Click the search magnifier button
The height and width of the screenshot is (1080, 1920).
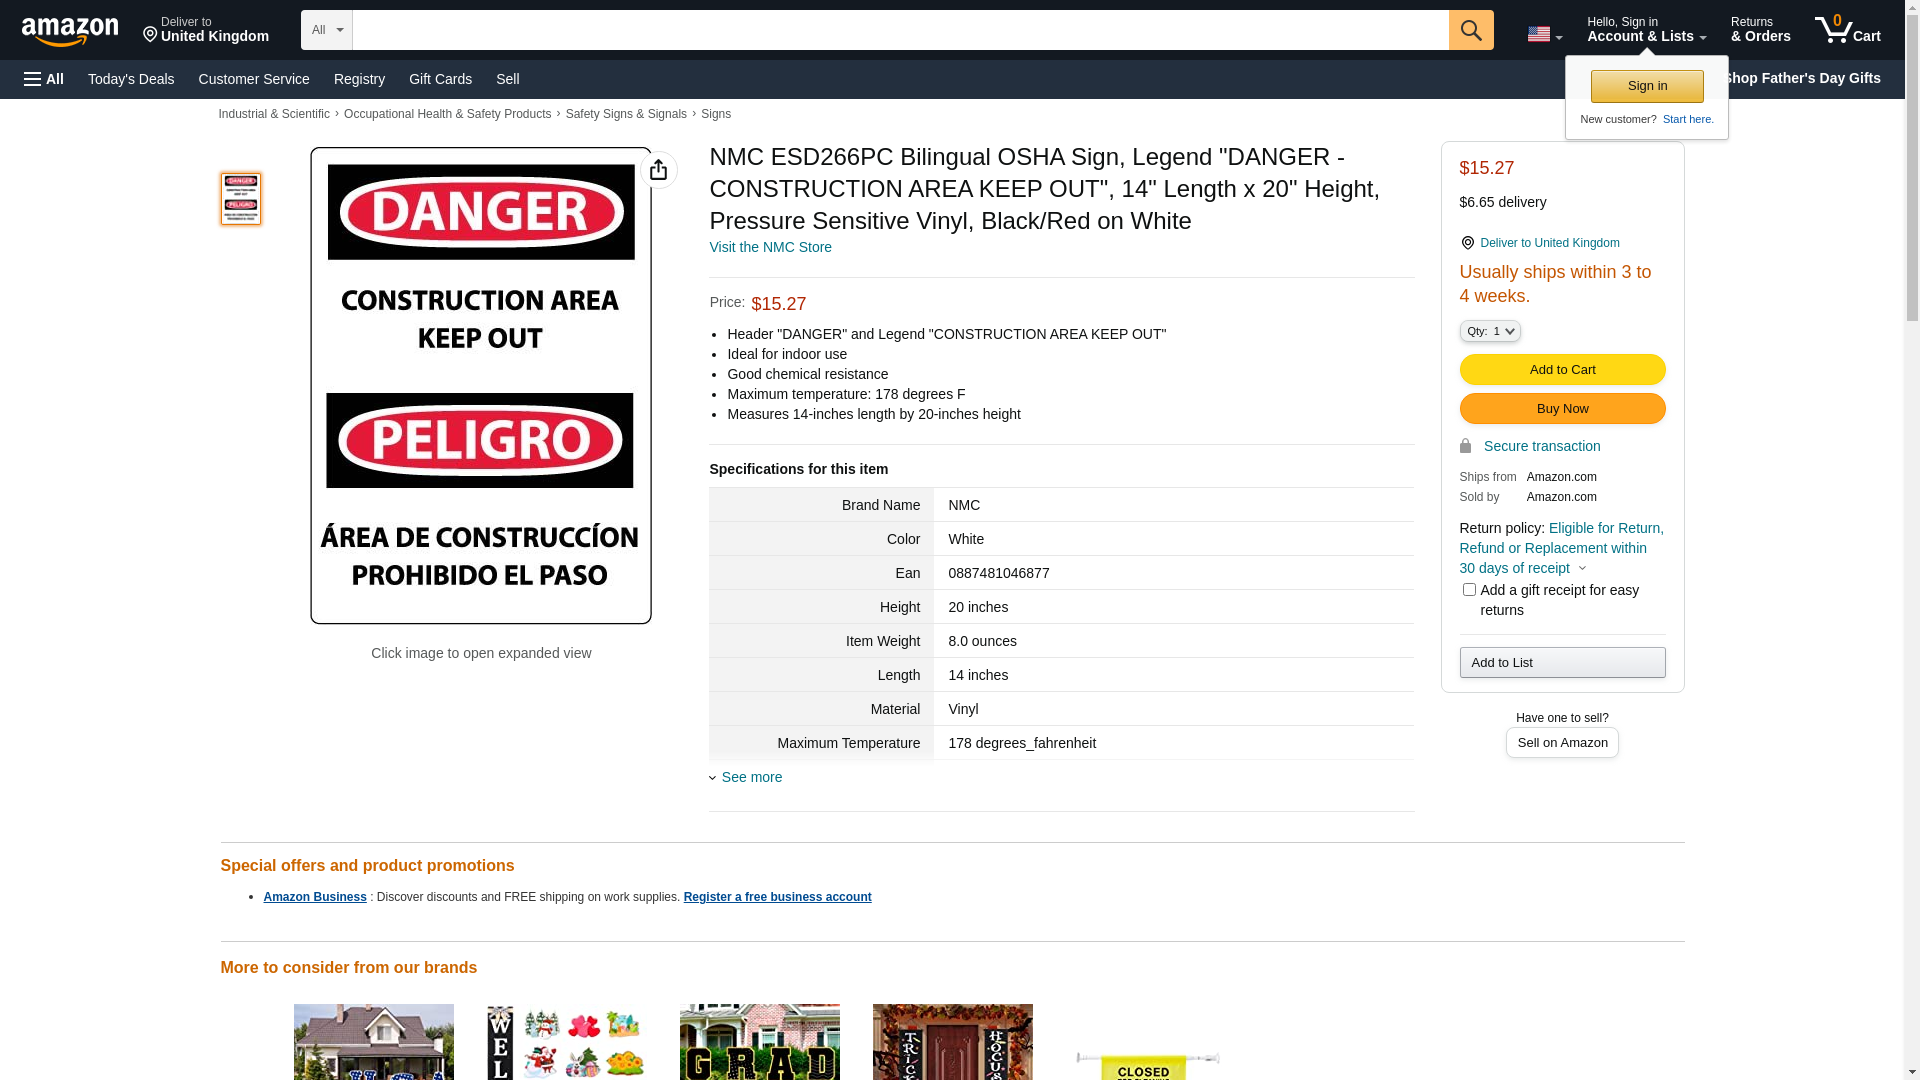pos(1471,30)
